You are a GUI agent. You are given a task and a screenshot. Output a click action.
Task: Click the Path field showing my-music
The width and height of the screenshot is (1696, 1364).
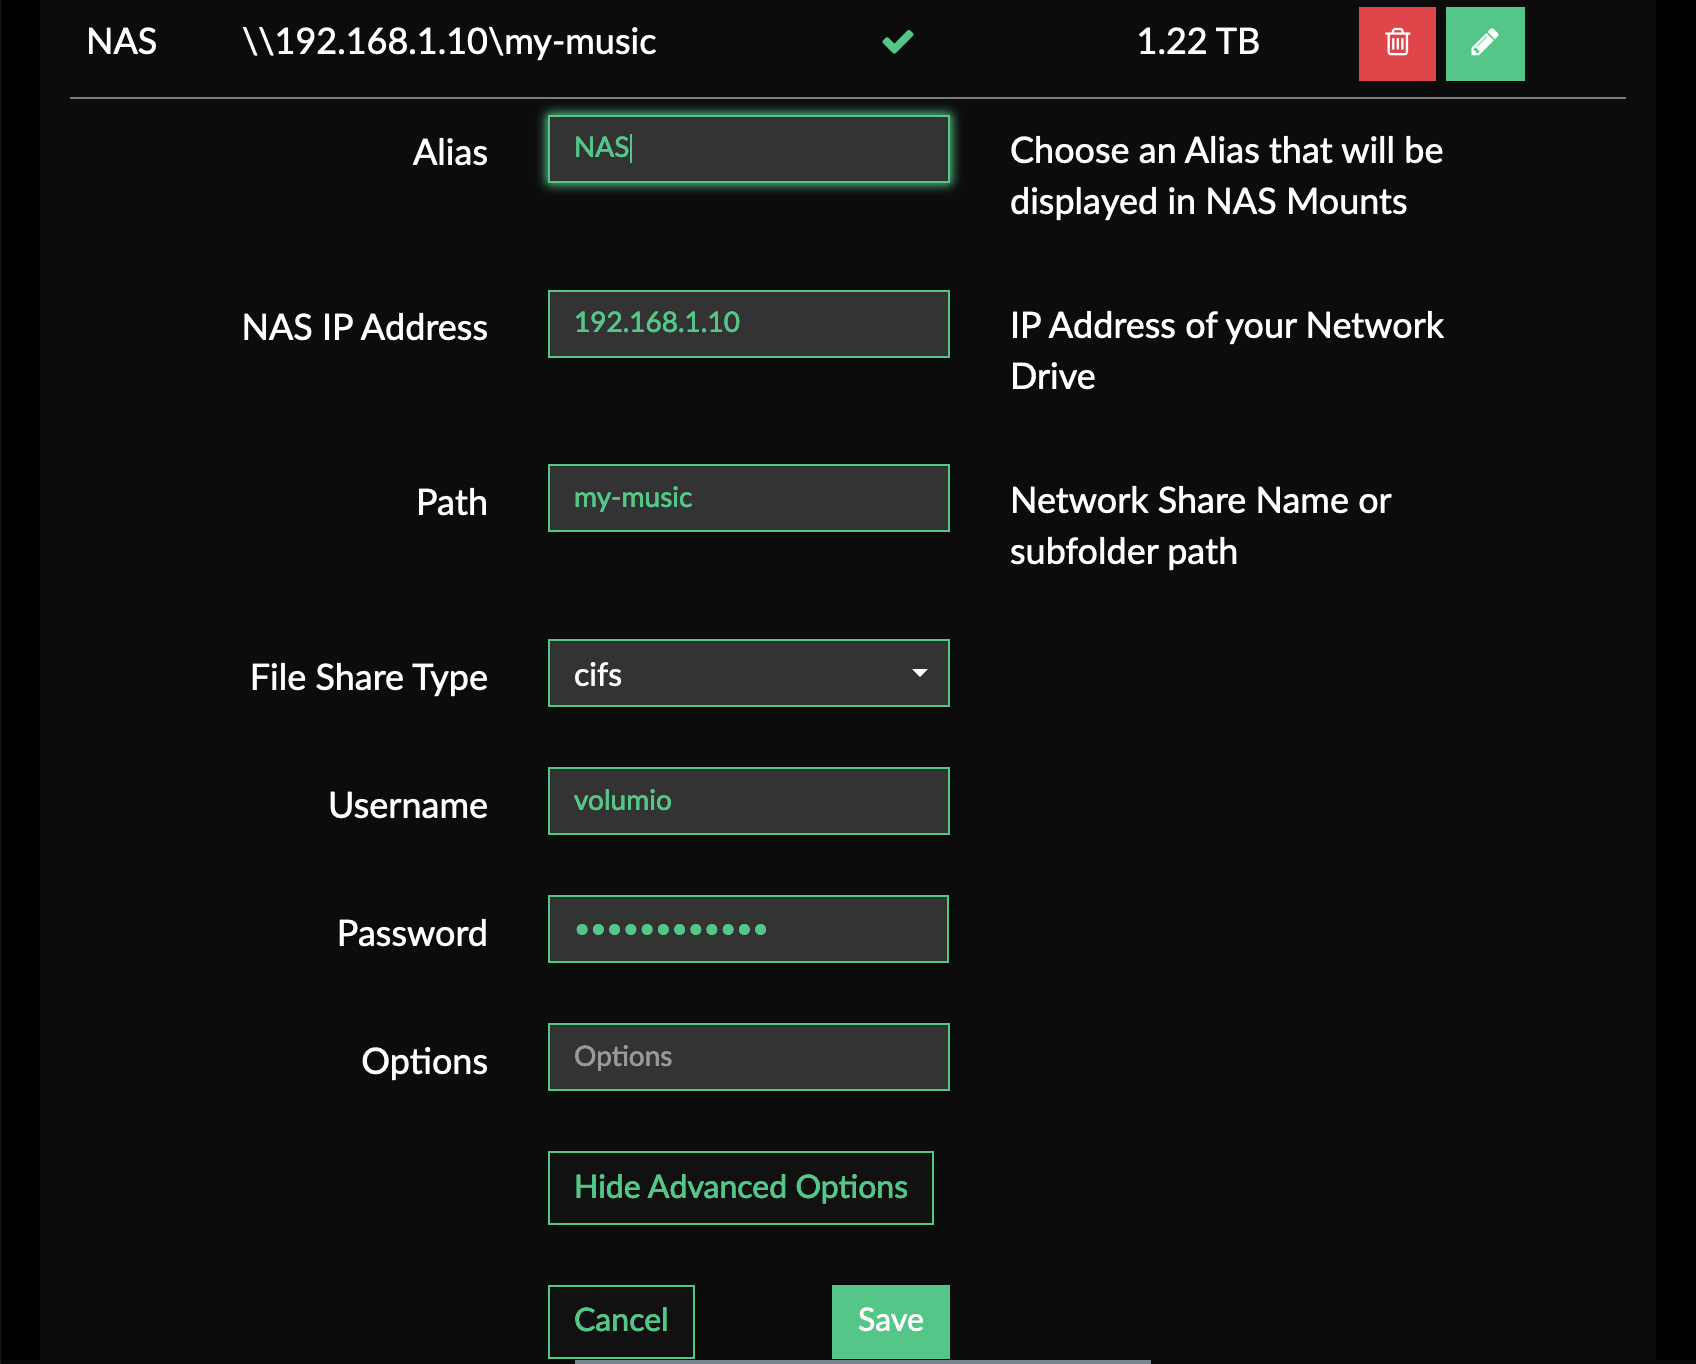pos(748,498)
